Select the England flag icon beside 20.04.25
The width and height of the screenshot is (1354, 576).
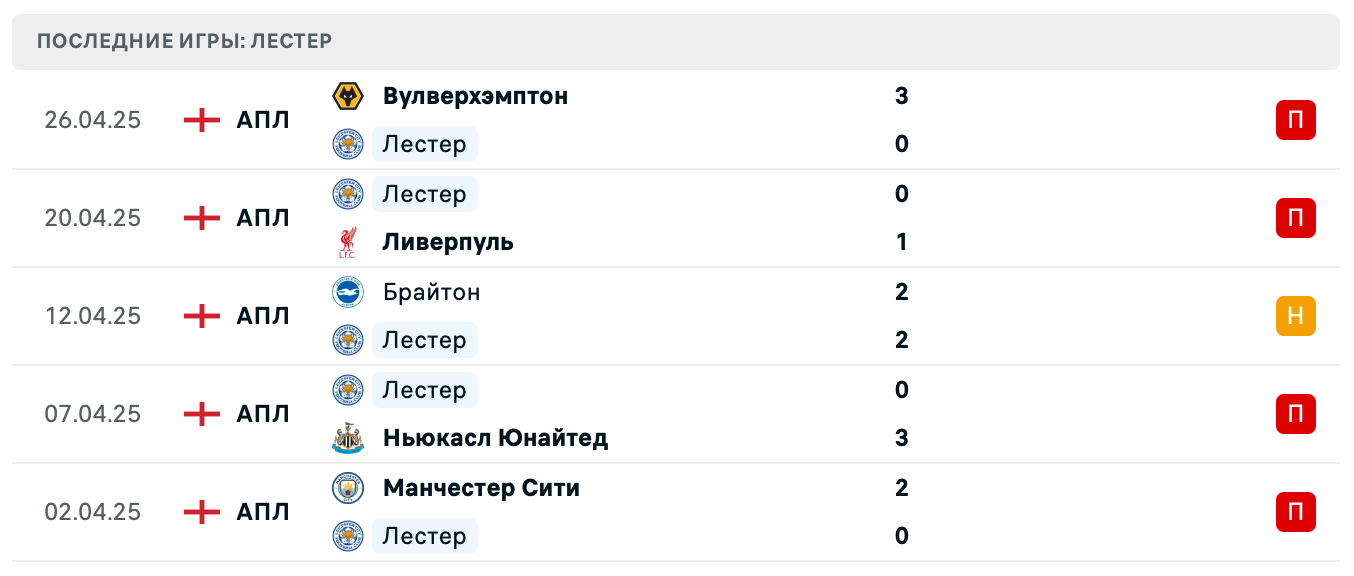click(201, 218)
